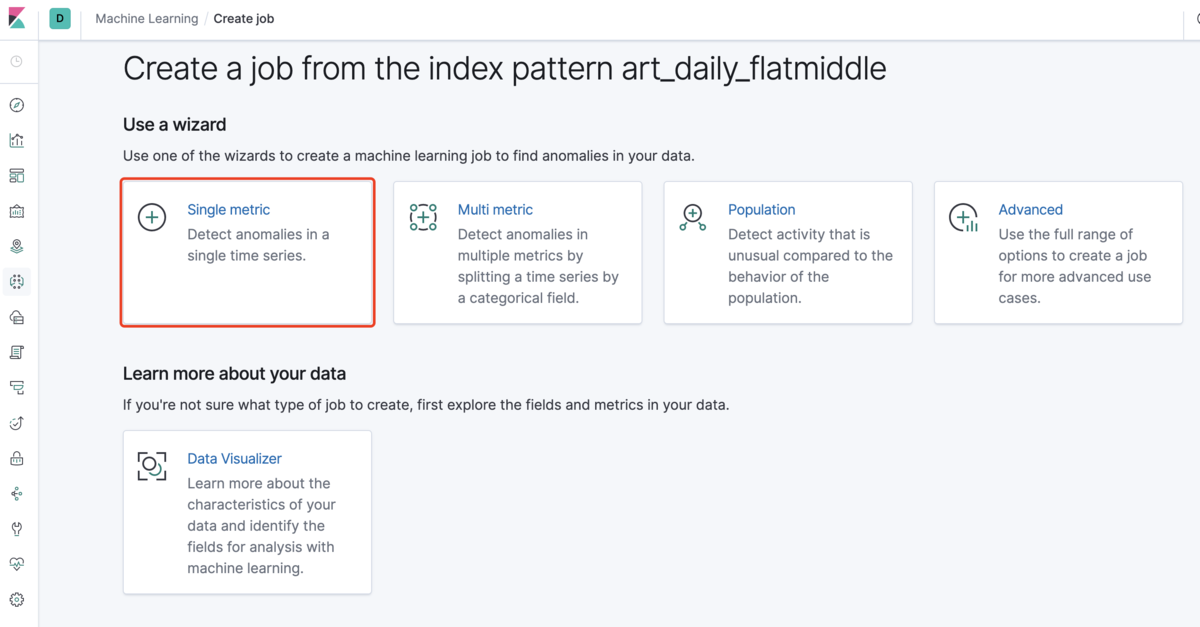Open Management via the gear icon
The height and width of the screenshot is (627, 1200).
pos(16,600)
